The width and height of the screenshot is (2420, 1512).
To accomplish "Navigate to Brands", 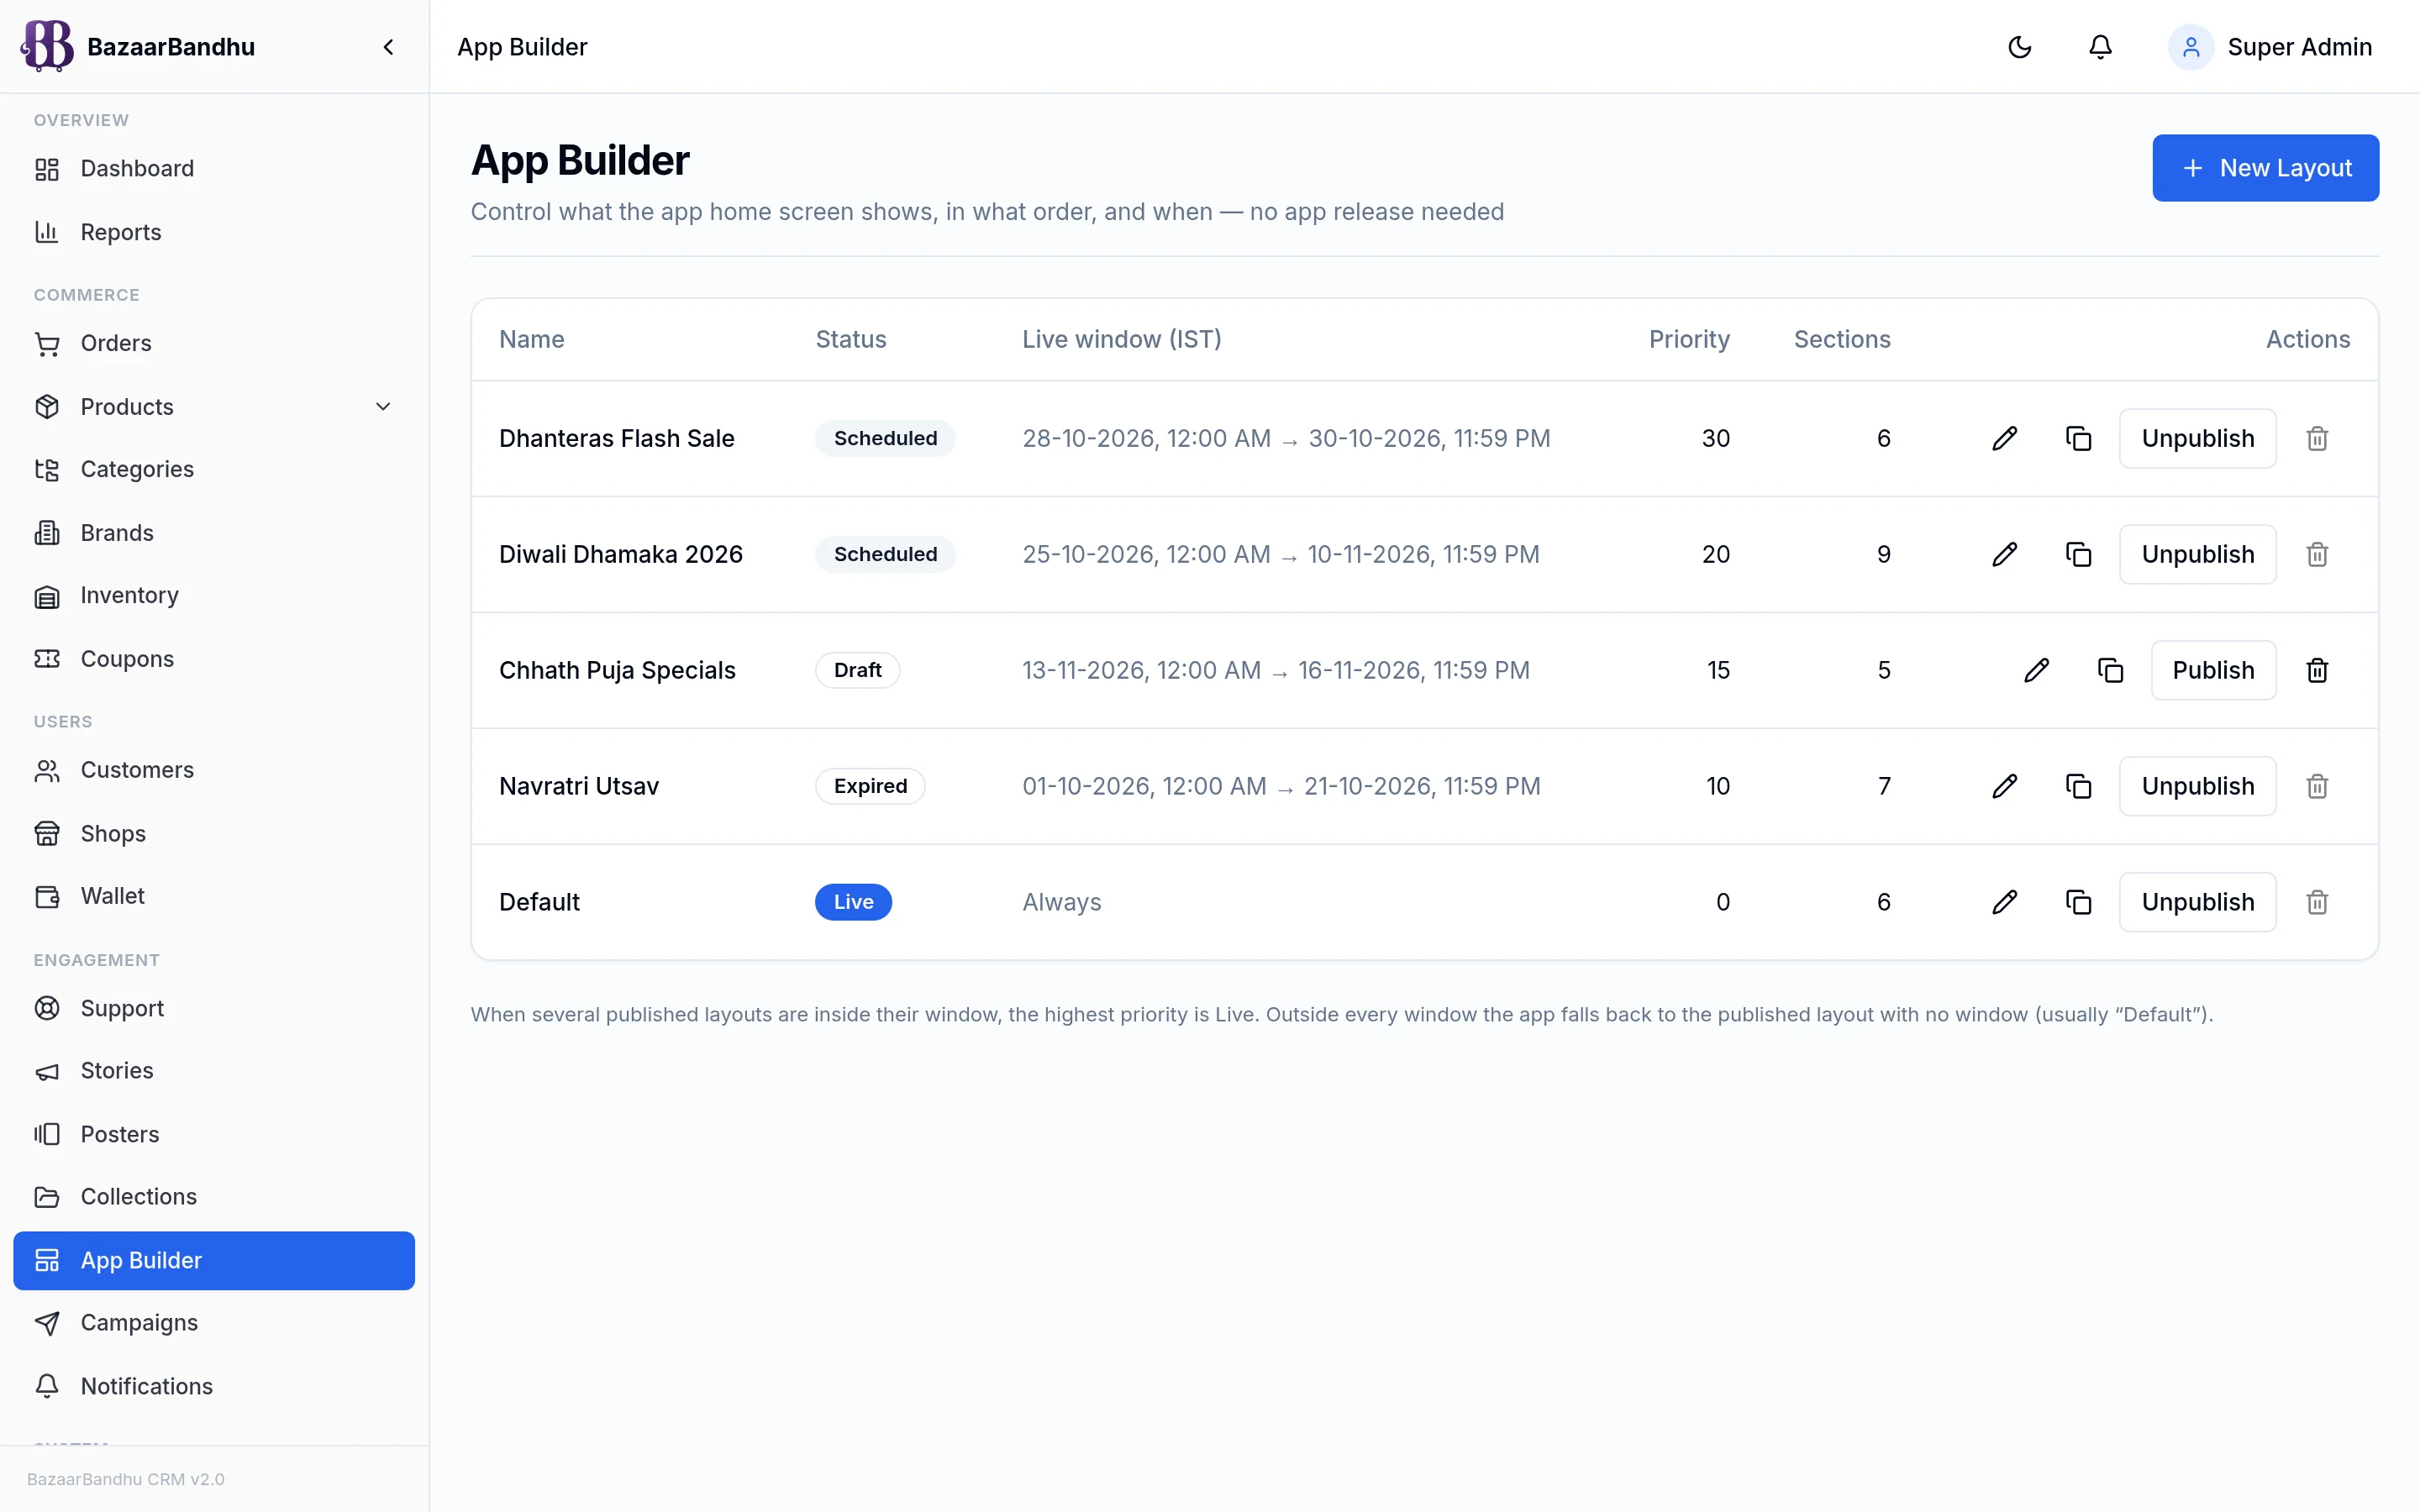I will pos(214,533).
